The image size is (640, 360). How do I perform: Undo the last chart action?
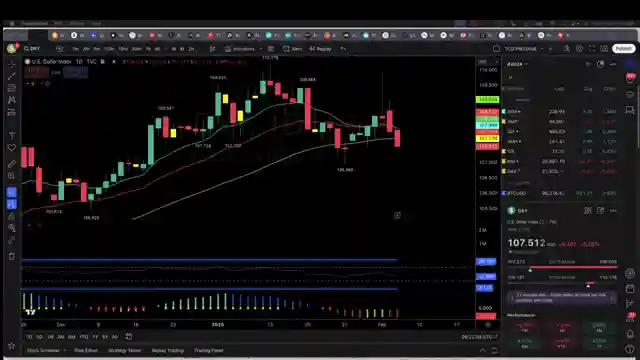(x=343, y=49)
